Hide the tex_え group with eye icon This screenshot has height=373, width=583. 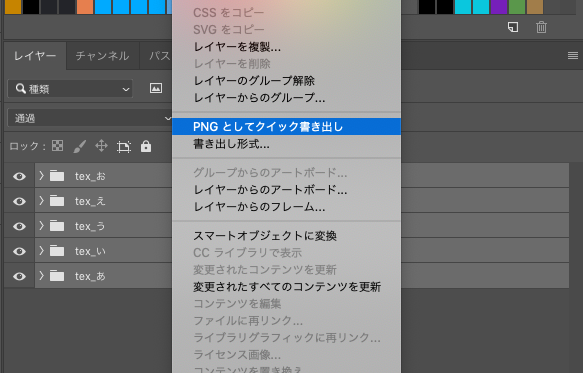coord(19,201)
